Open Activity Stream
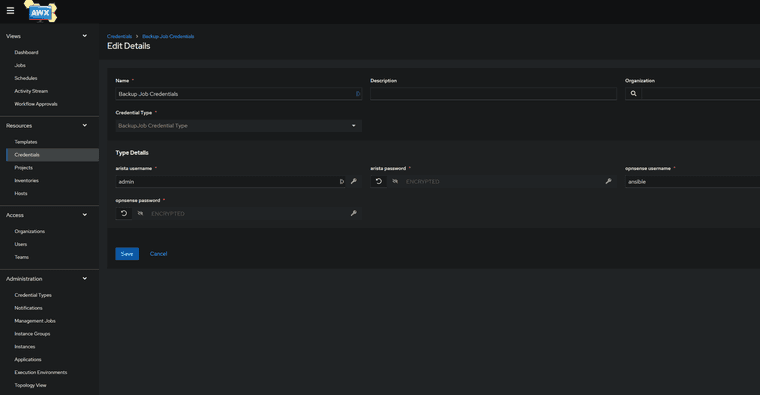 [x=31, y=91]
